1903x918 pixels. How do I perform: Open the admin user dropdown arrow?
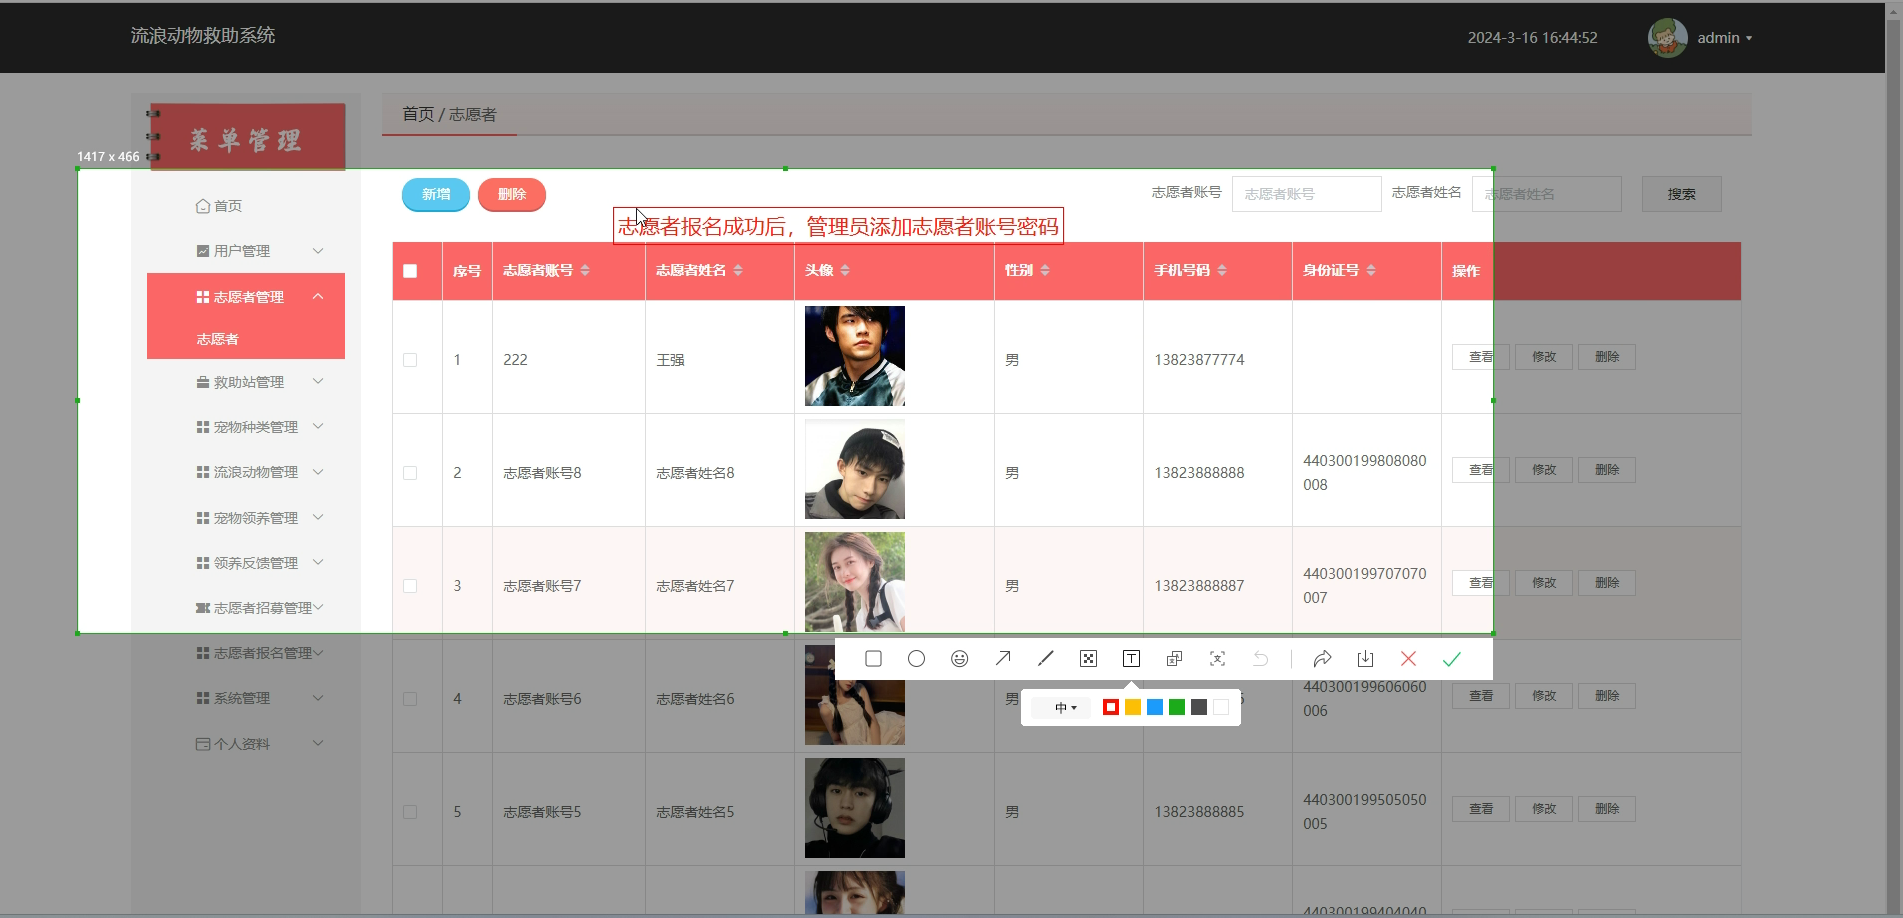(x=1749, y=39)
